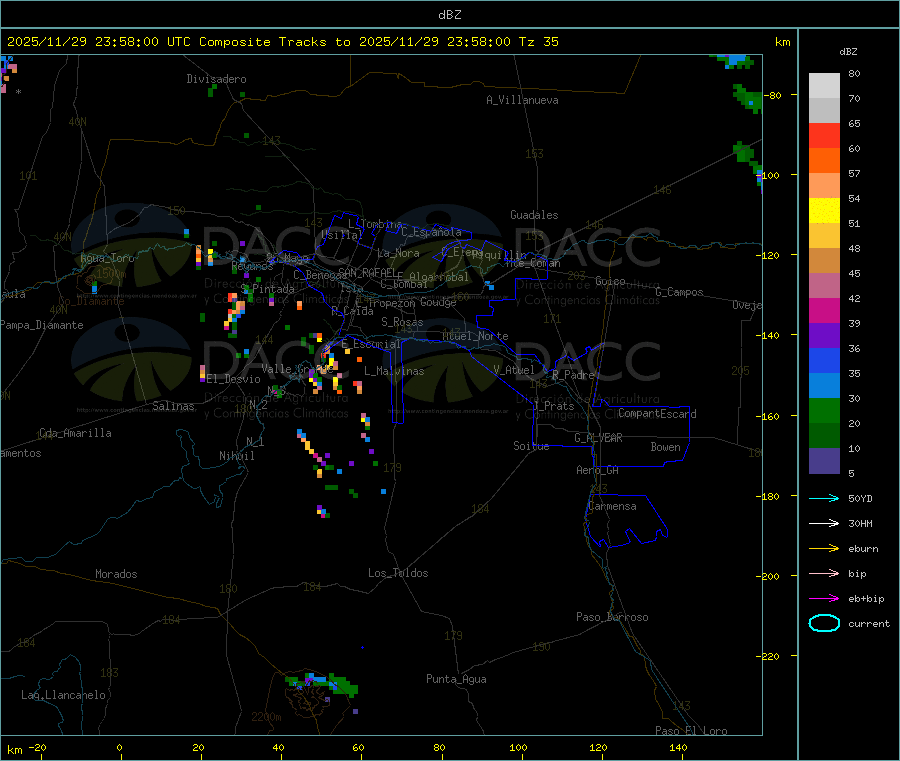The width and height of the screenshot is (900, 761).
Task: Click the Atuel_Norte location label
Action: pyautogui.click(x=475, y=336)
